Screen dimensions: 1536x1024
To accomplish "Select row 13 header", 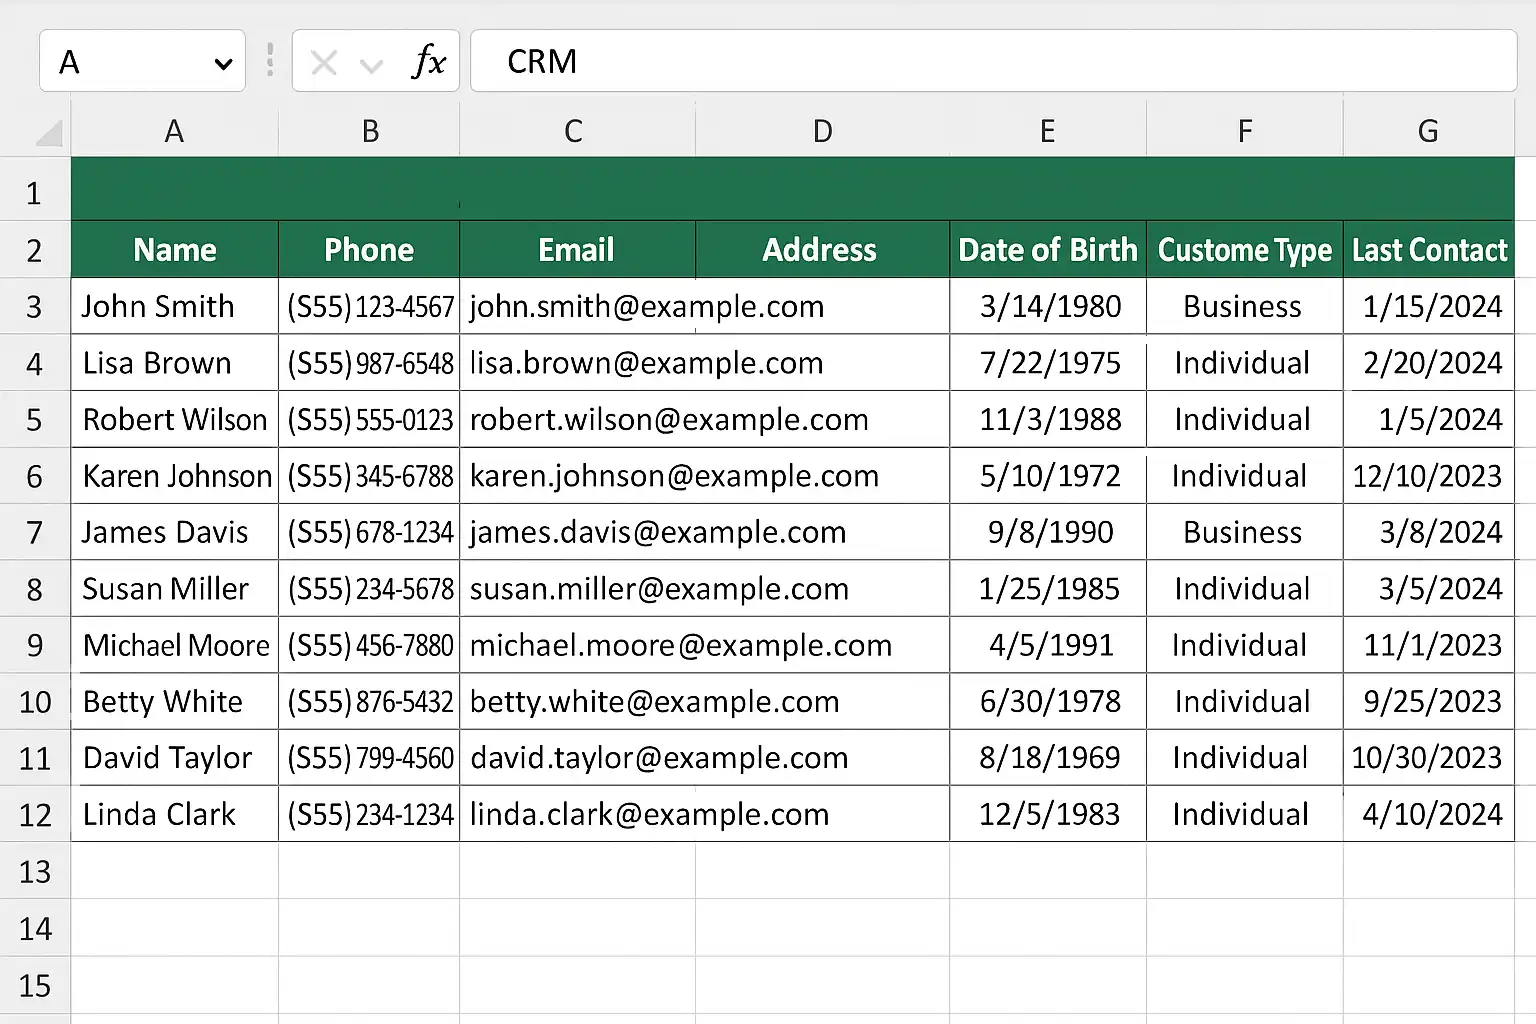I will (34, 872).
